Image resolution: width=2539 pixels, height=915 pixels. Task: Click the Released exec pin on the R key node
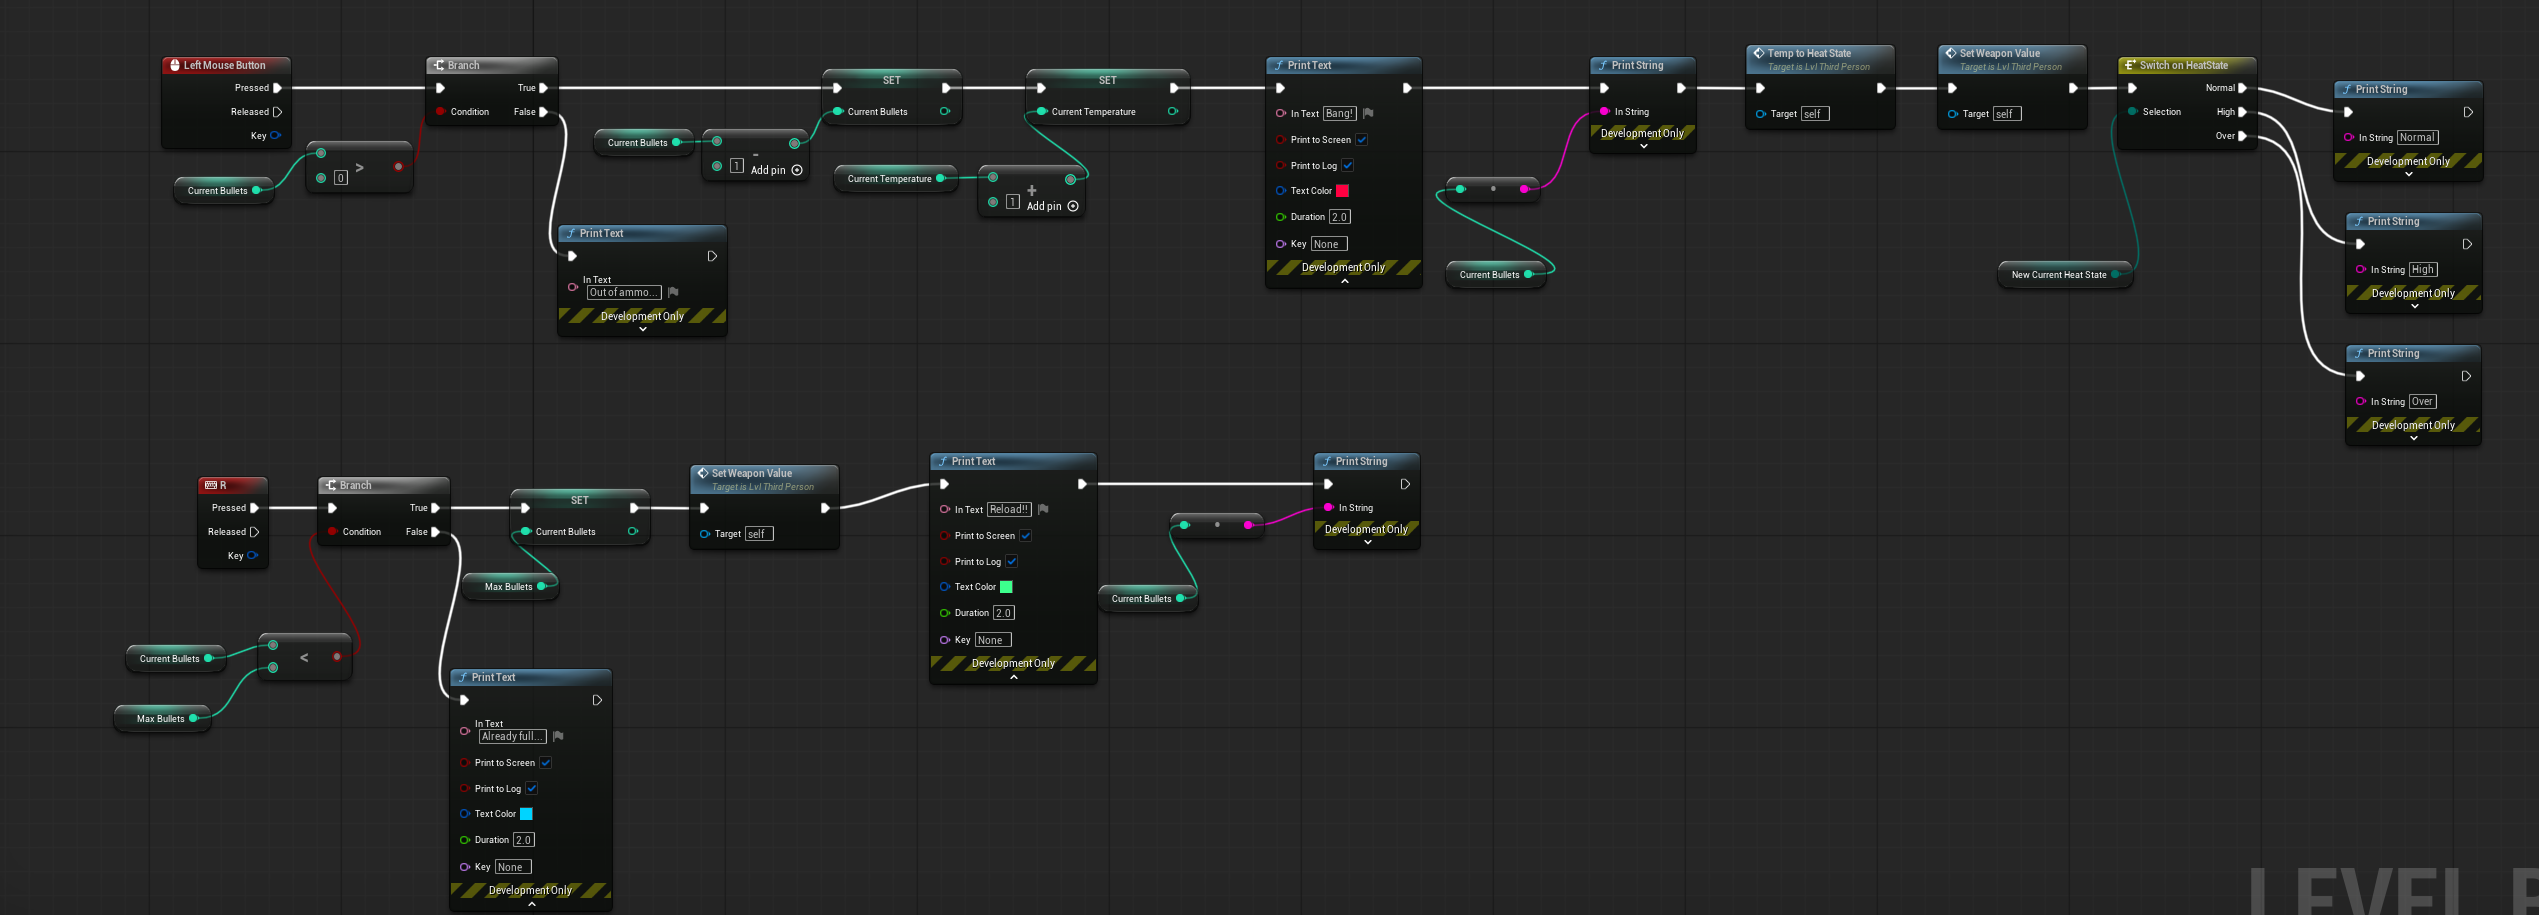click(254, 532)
